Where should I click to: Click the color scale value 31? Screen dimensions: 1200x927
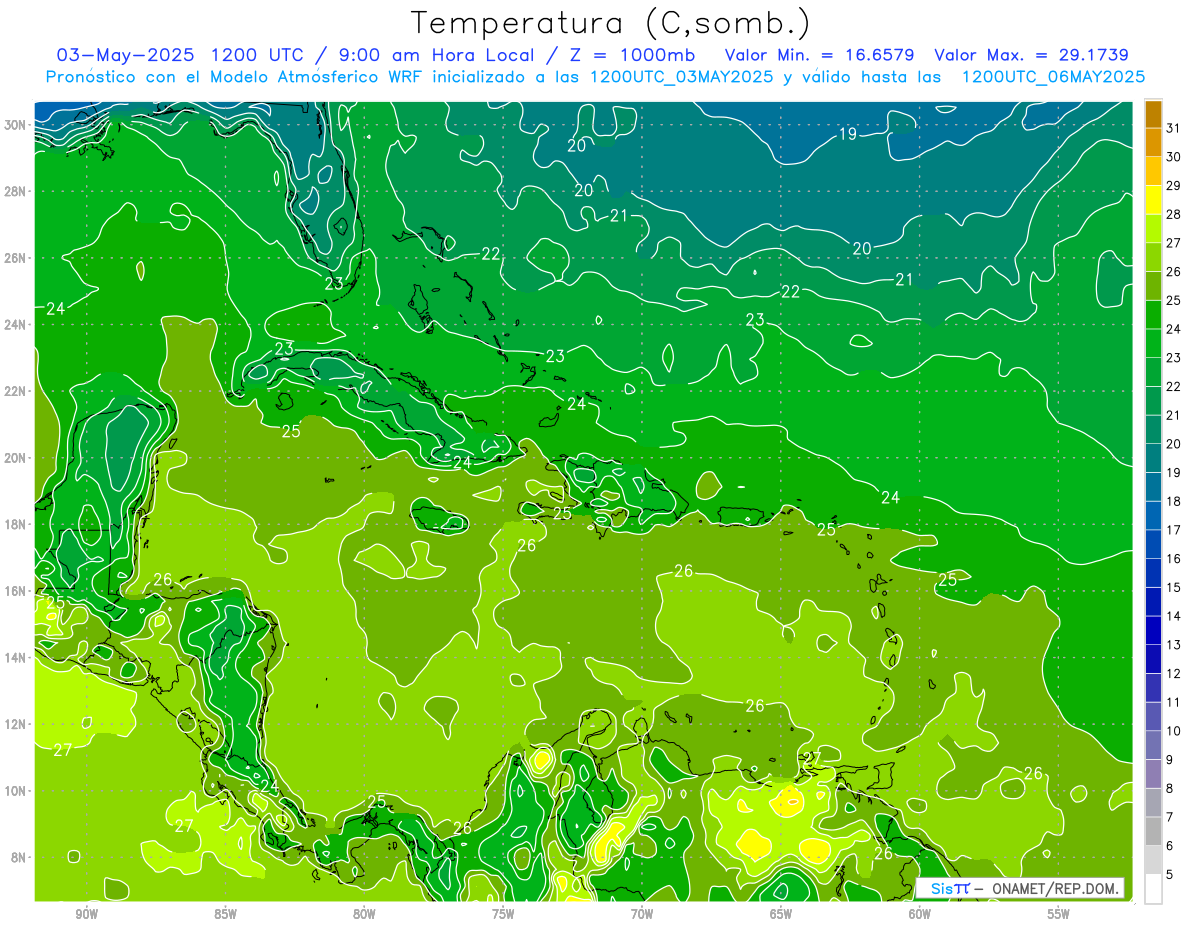(x=1174, y=128)
